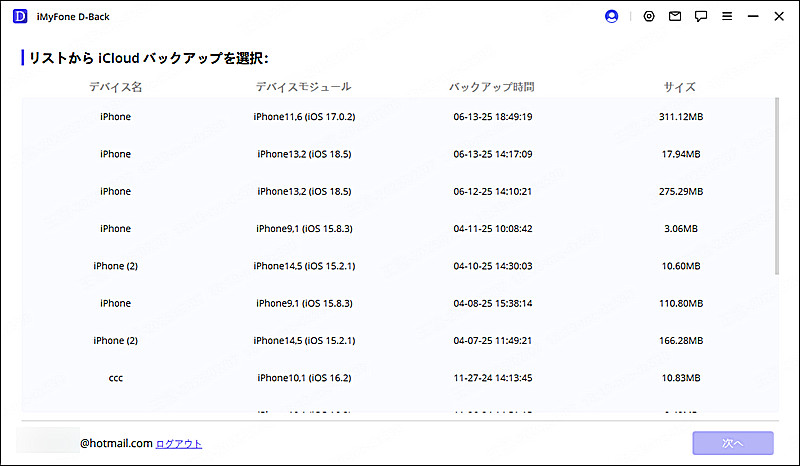
Task: Select backup dated 06-13-25 18:49:19
Action: coord(399,116)
